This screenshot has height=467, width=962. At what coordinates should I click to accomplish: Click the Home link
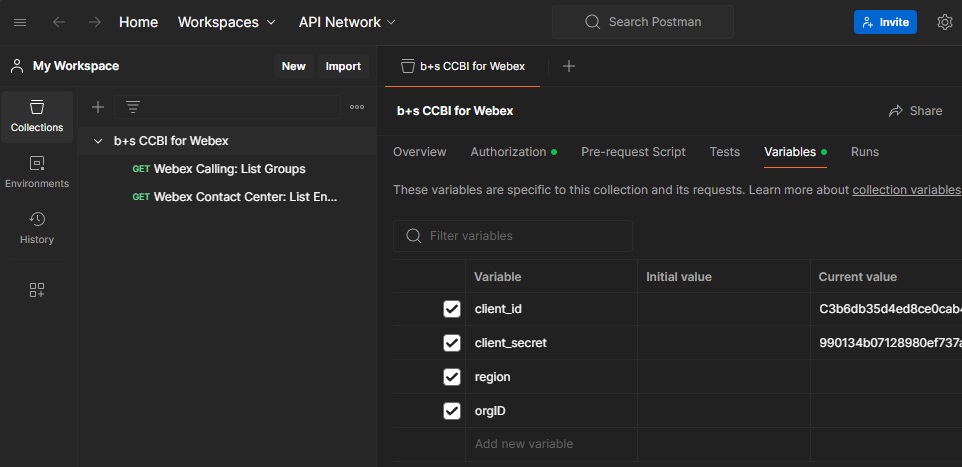[138, 22]
